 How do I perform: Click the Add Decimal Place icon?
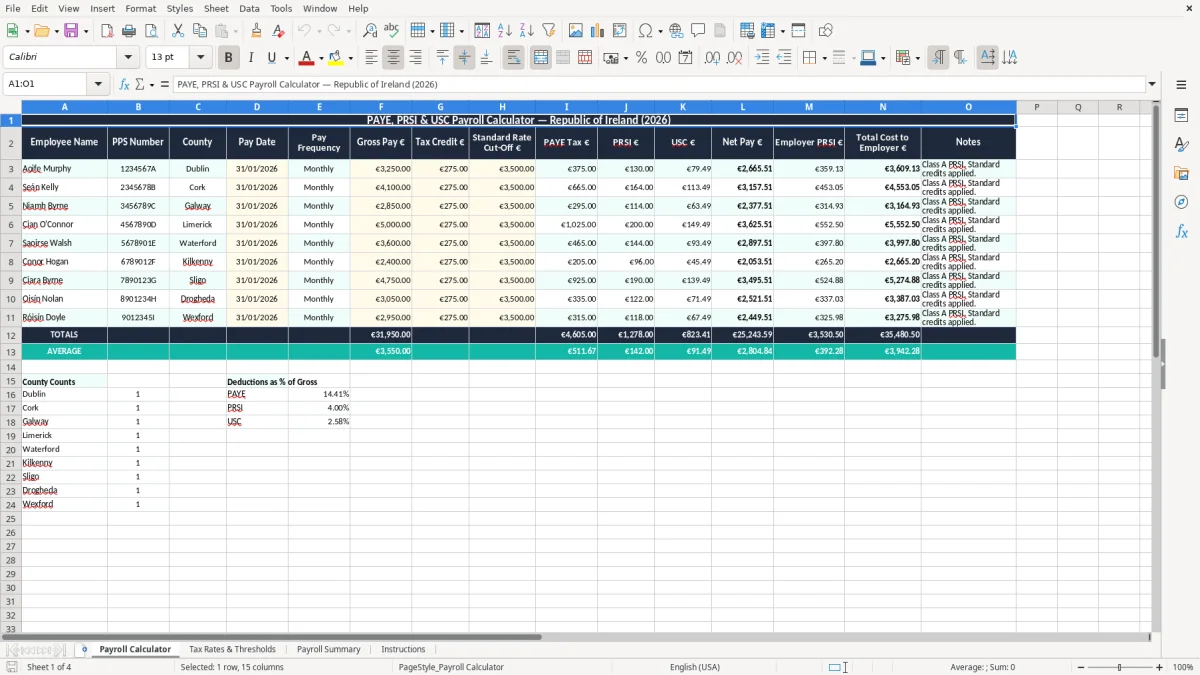(x=712, y=58)
